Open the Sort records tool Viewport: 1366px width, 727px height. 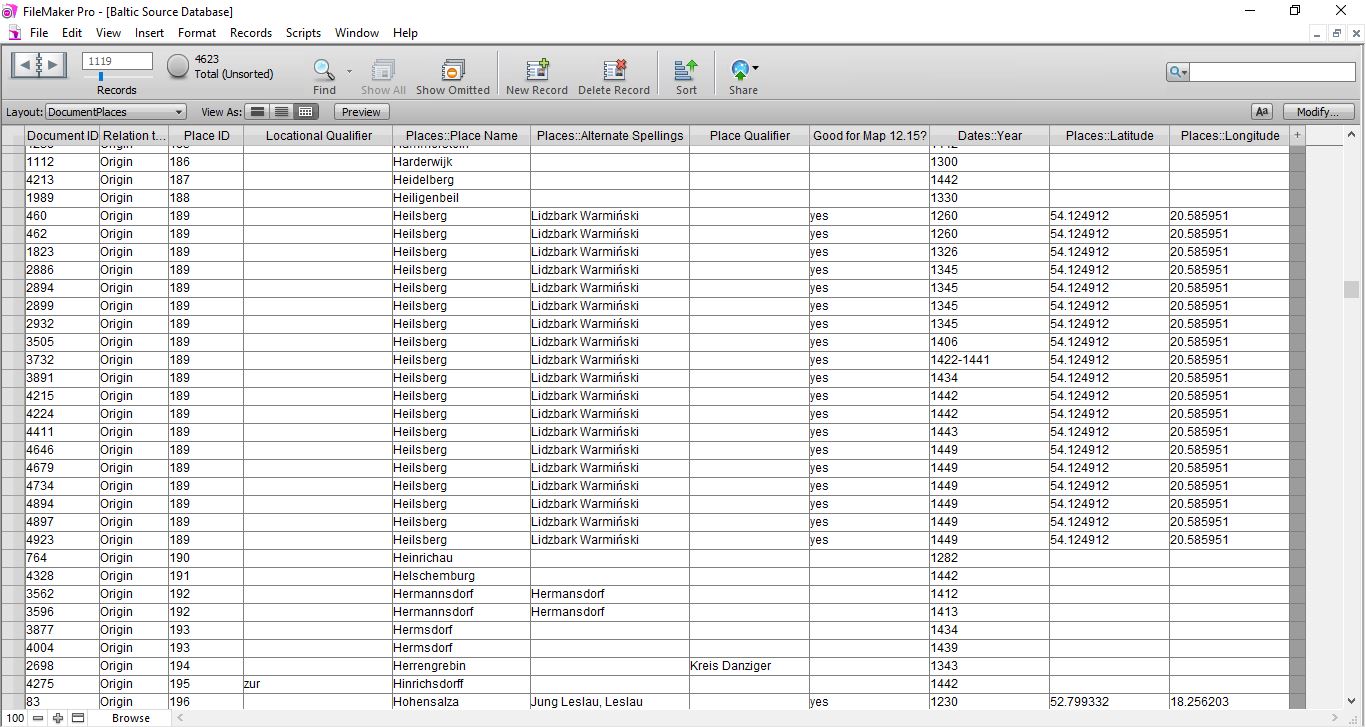point(686,69)
